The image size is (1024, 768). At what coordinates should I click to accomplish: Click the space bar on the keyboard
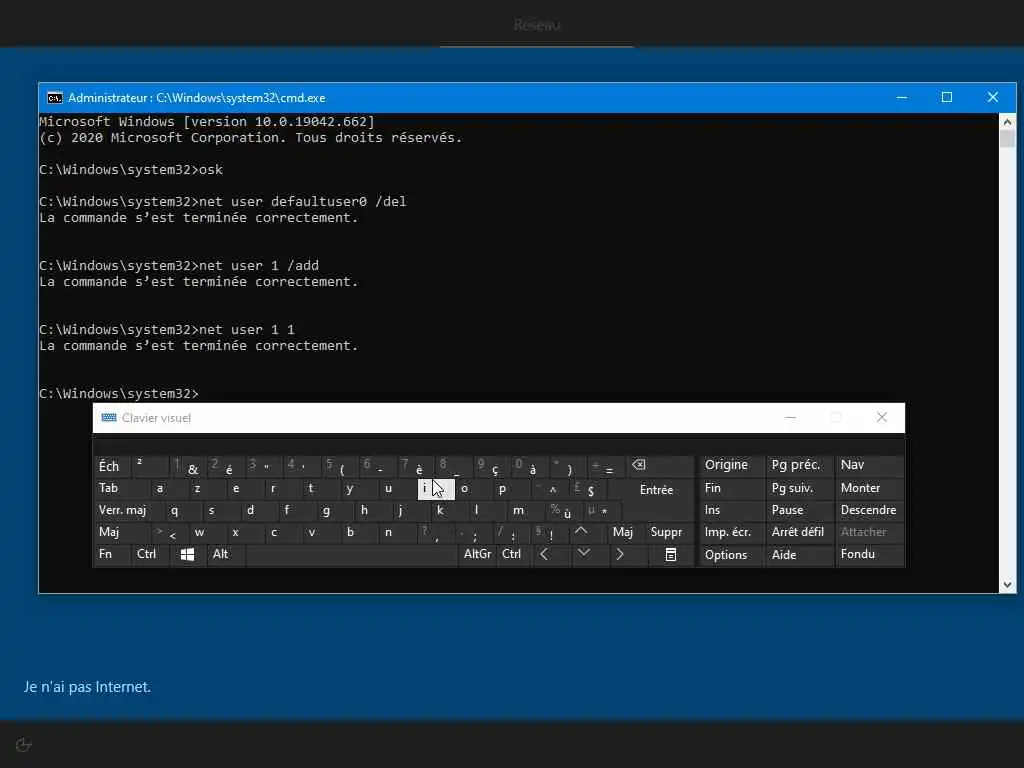352,554
